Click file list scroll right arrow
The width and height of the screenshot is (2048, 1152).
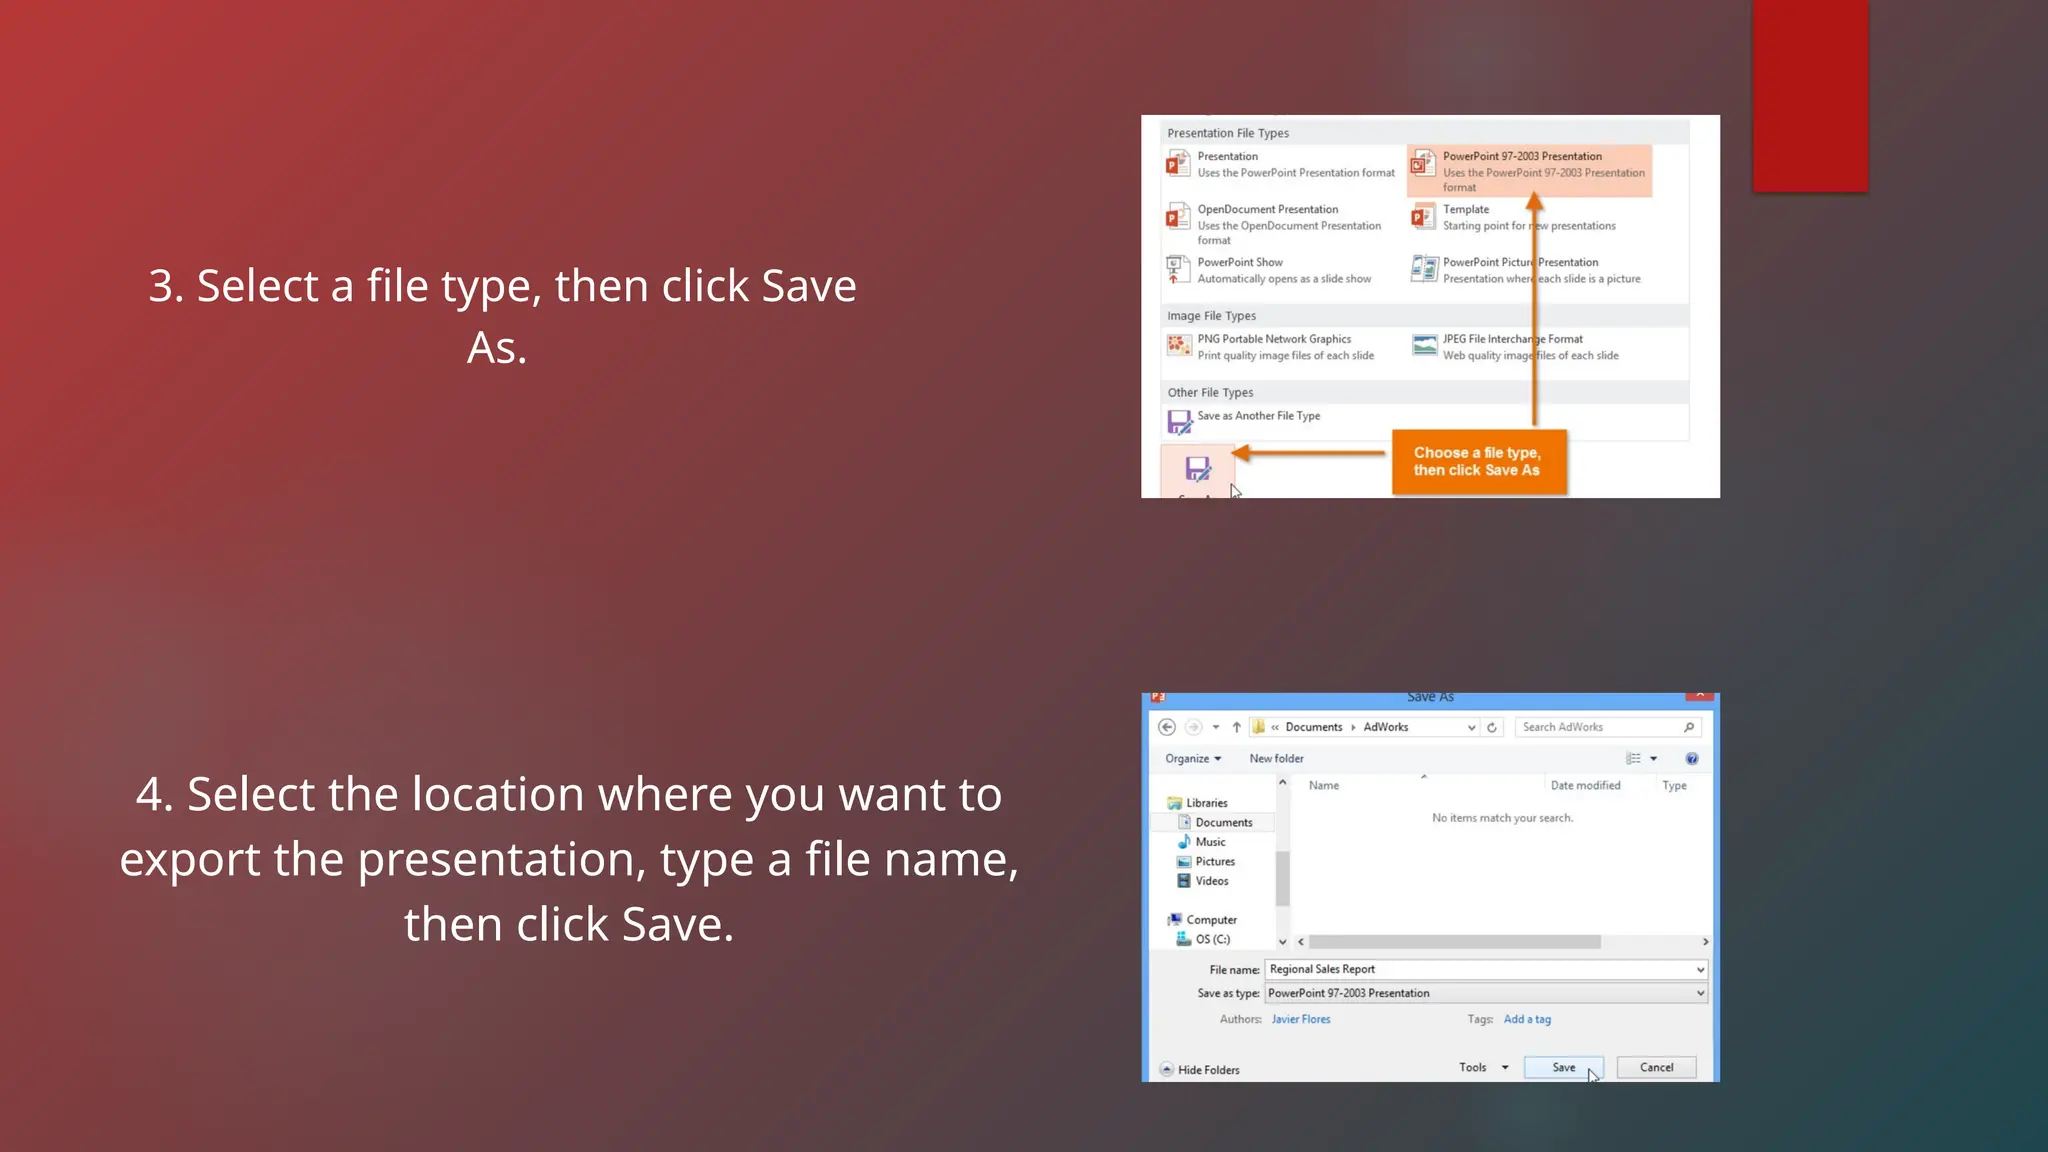pyautogui.click(x=1705, y=942)
